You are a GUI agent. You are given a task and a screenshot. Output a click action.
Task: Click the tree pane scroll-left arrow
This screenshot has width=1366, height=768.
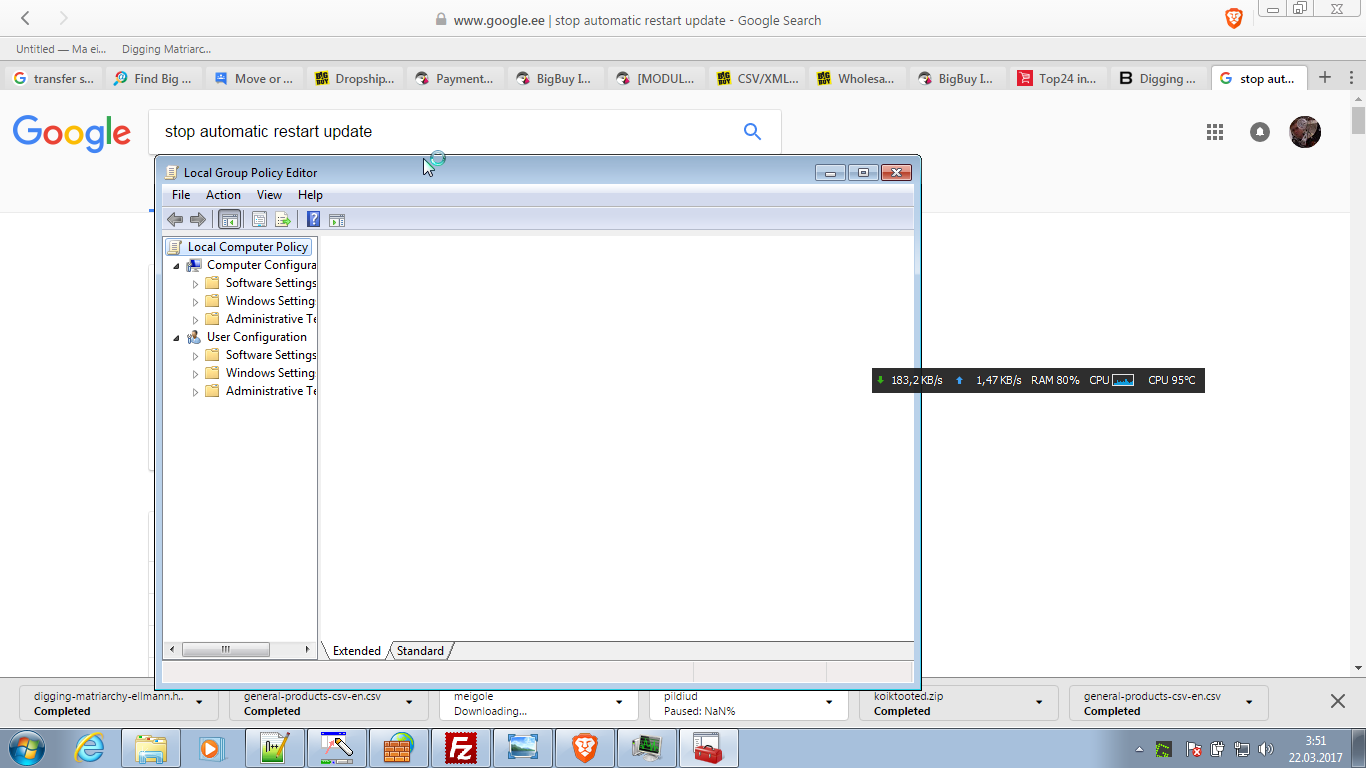[x=170, y=650]
